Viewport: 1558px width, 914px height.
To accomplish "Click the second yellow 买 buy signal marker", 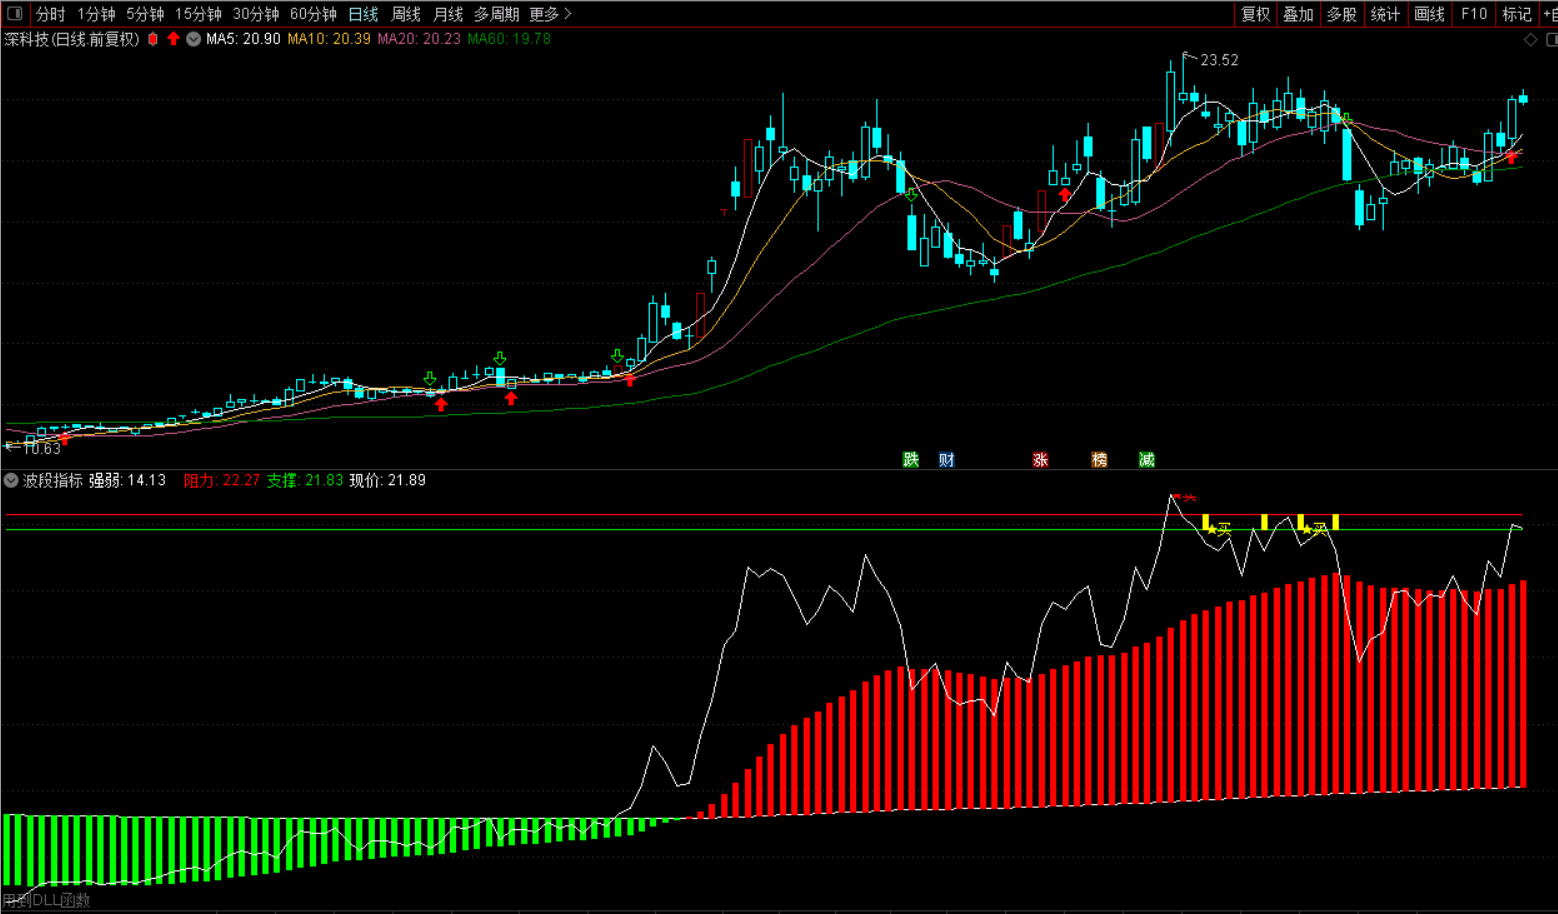I will click(1315, 529).
